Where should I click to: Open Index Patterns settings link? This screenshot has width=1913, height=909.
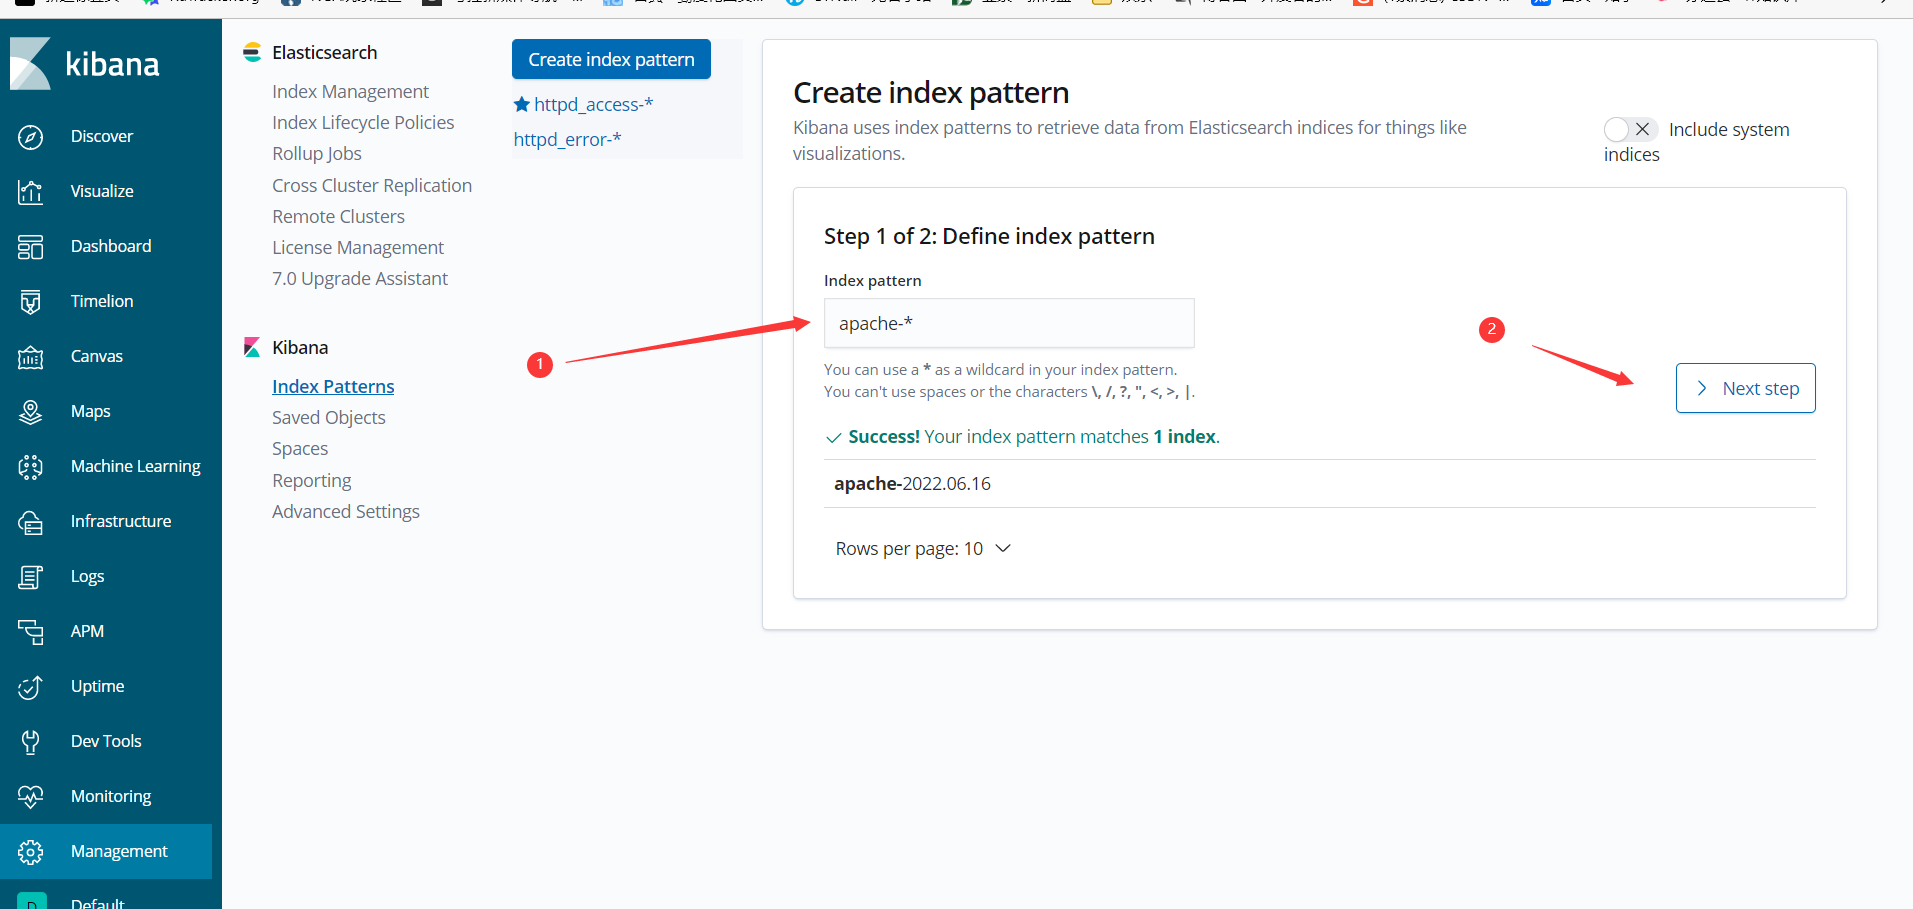(x=333, y=386)
